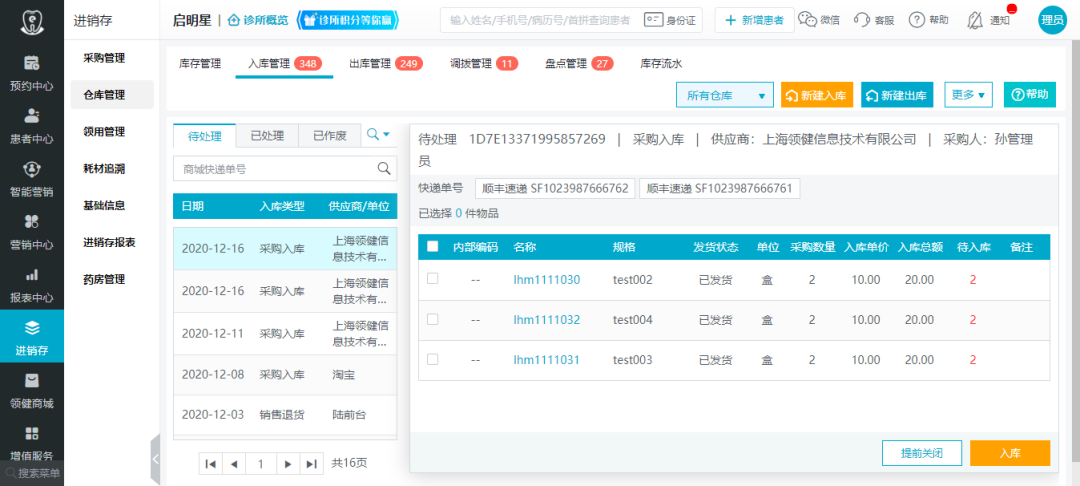
Task: Check the box for lhm1111032
Action: [x=433, y=319]
